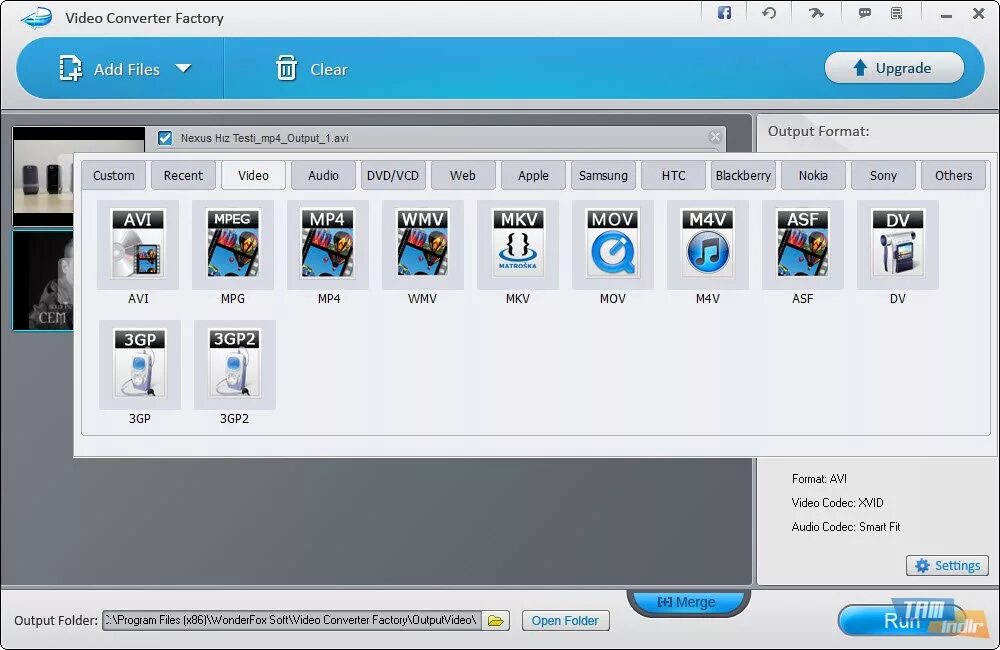Click the refresh/update arrow icon
1000x650 pixels.
(x=769, y=13)
